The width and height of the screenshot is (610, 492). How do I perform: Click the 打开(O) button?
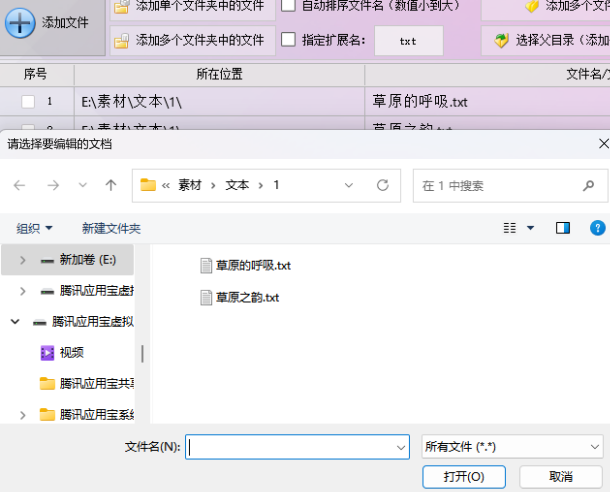click(x=464, y=476)
